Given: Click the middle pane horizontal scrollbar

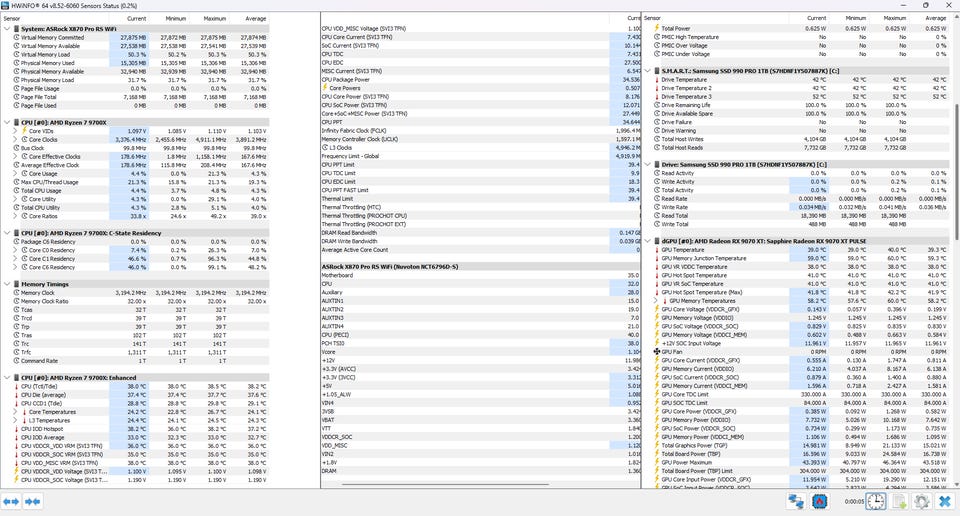Looking at the screenshot, I should (x=444, y=485).
